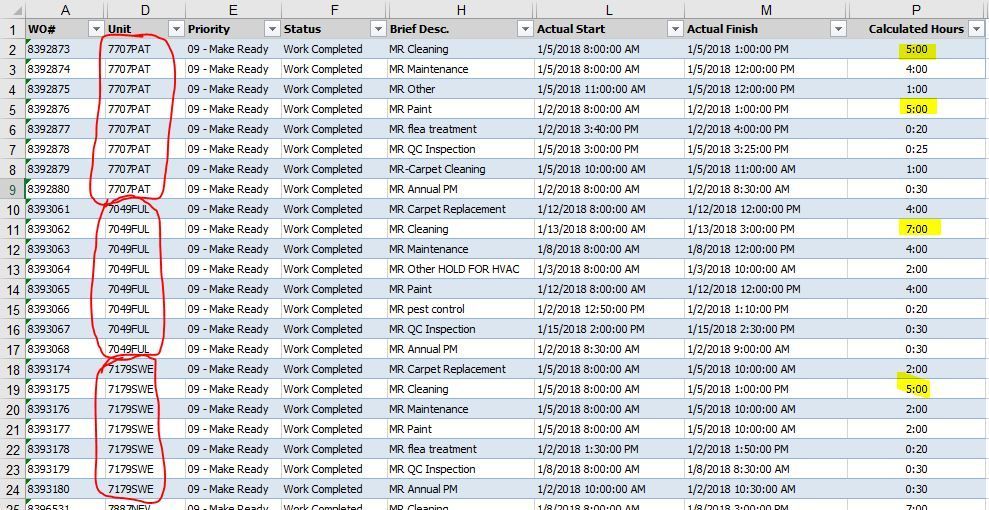Open the Actual Start filter dropdown
989x510 pixels.
point(676,29)
